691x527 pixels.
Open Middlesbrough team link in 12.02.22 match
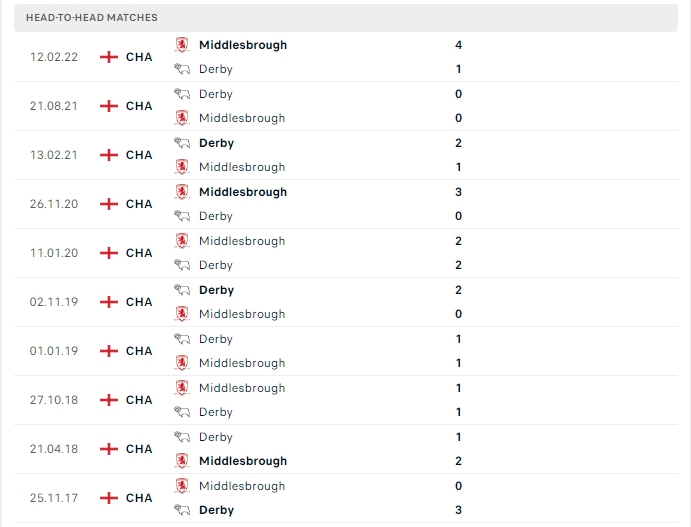pos(242,45)
